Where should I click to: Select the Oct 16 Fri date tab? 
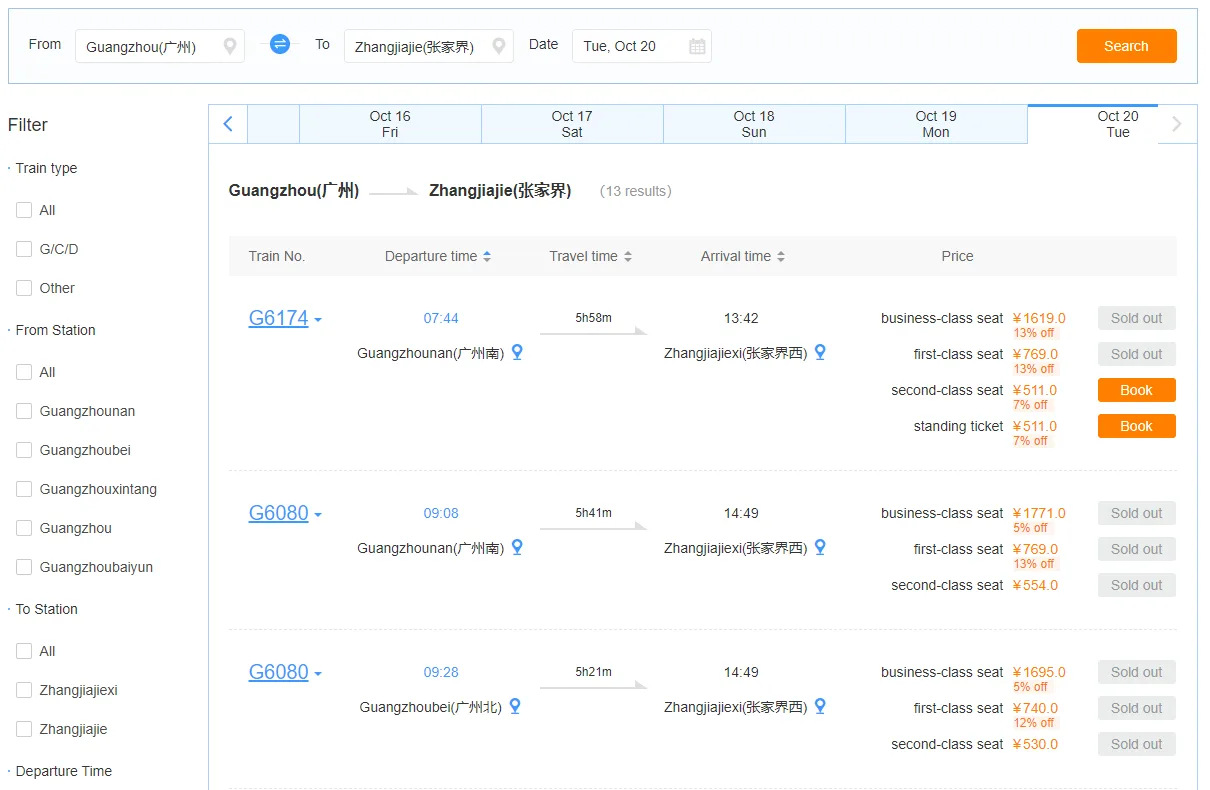pos(390,124)
